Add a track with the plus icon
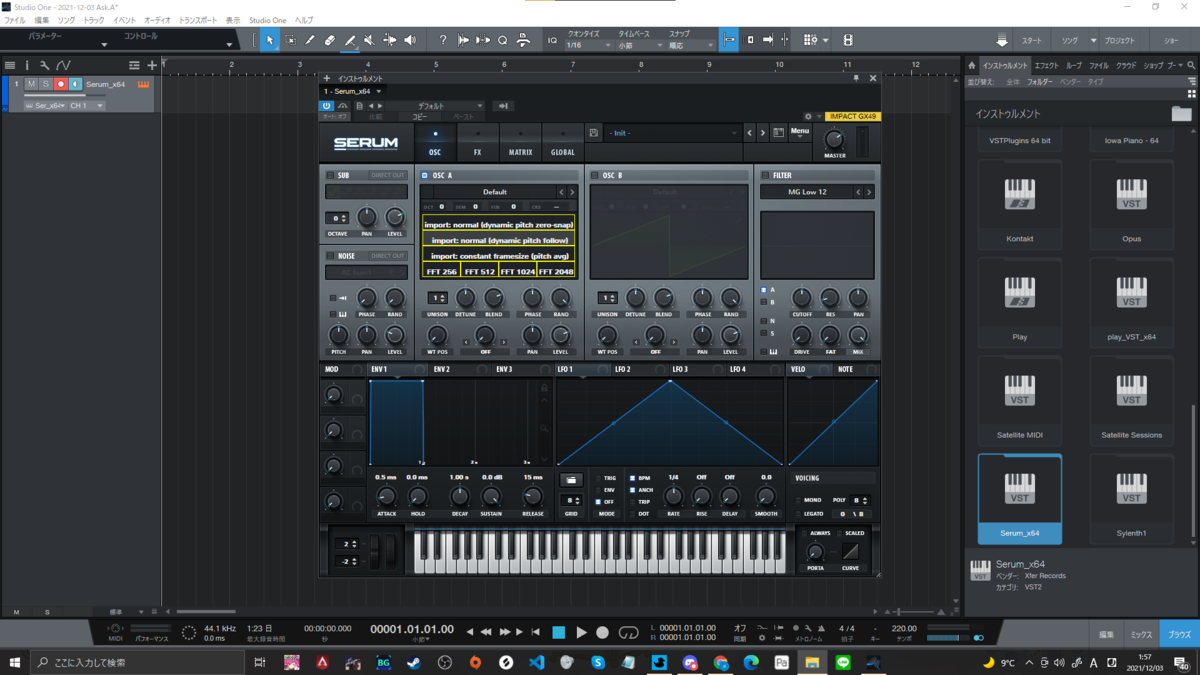Image resolution: width=1200 pixels, height=675 pixels. pos(152,65)
